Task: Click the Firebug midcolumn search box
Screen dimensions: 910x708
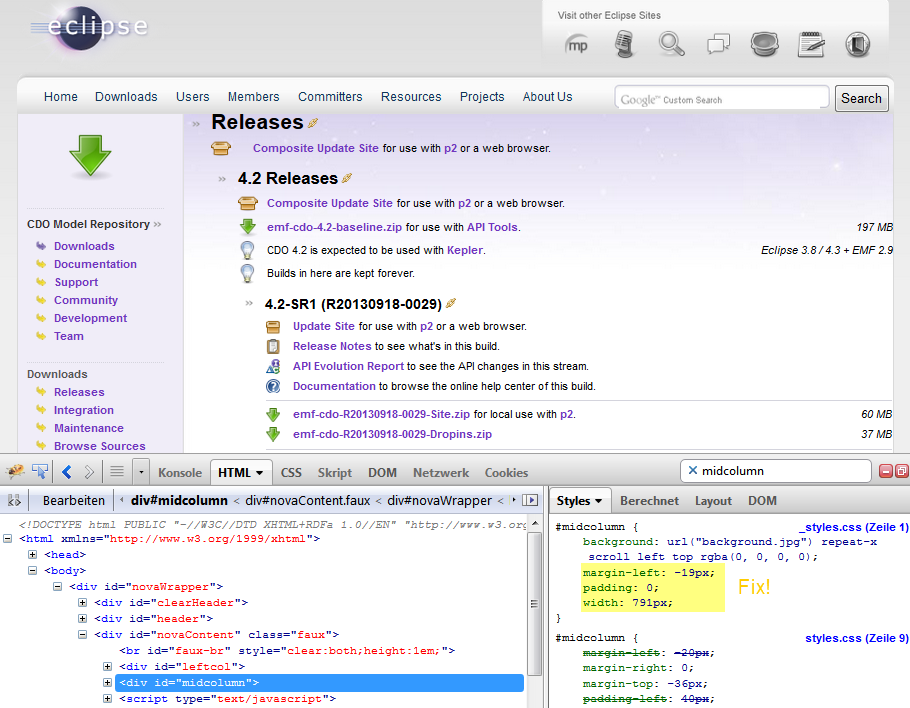Action: click(775, 471)
